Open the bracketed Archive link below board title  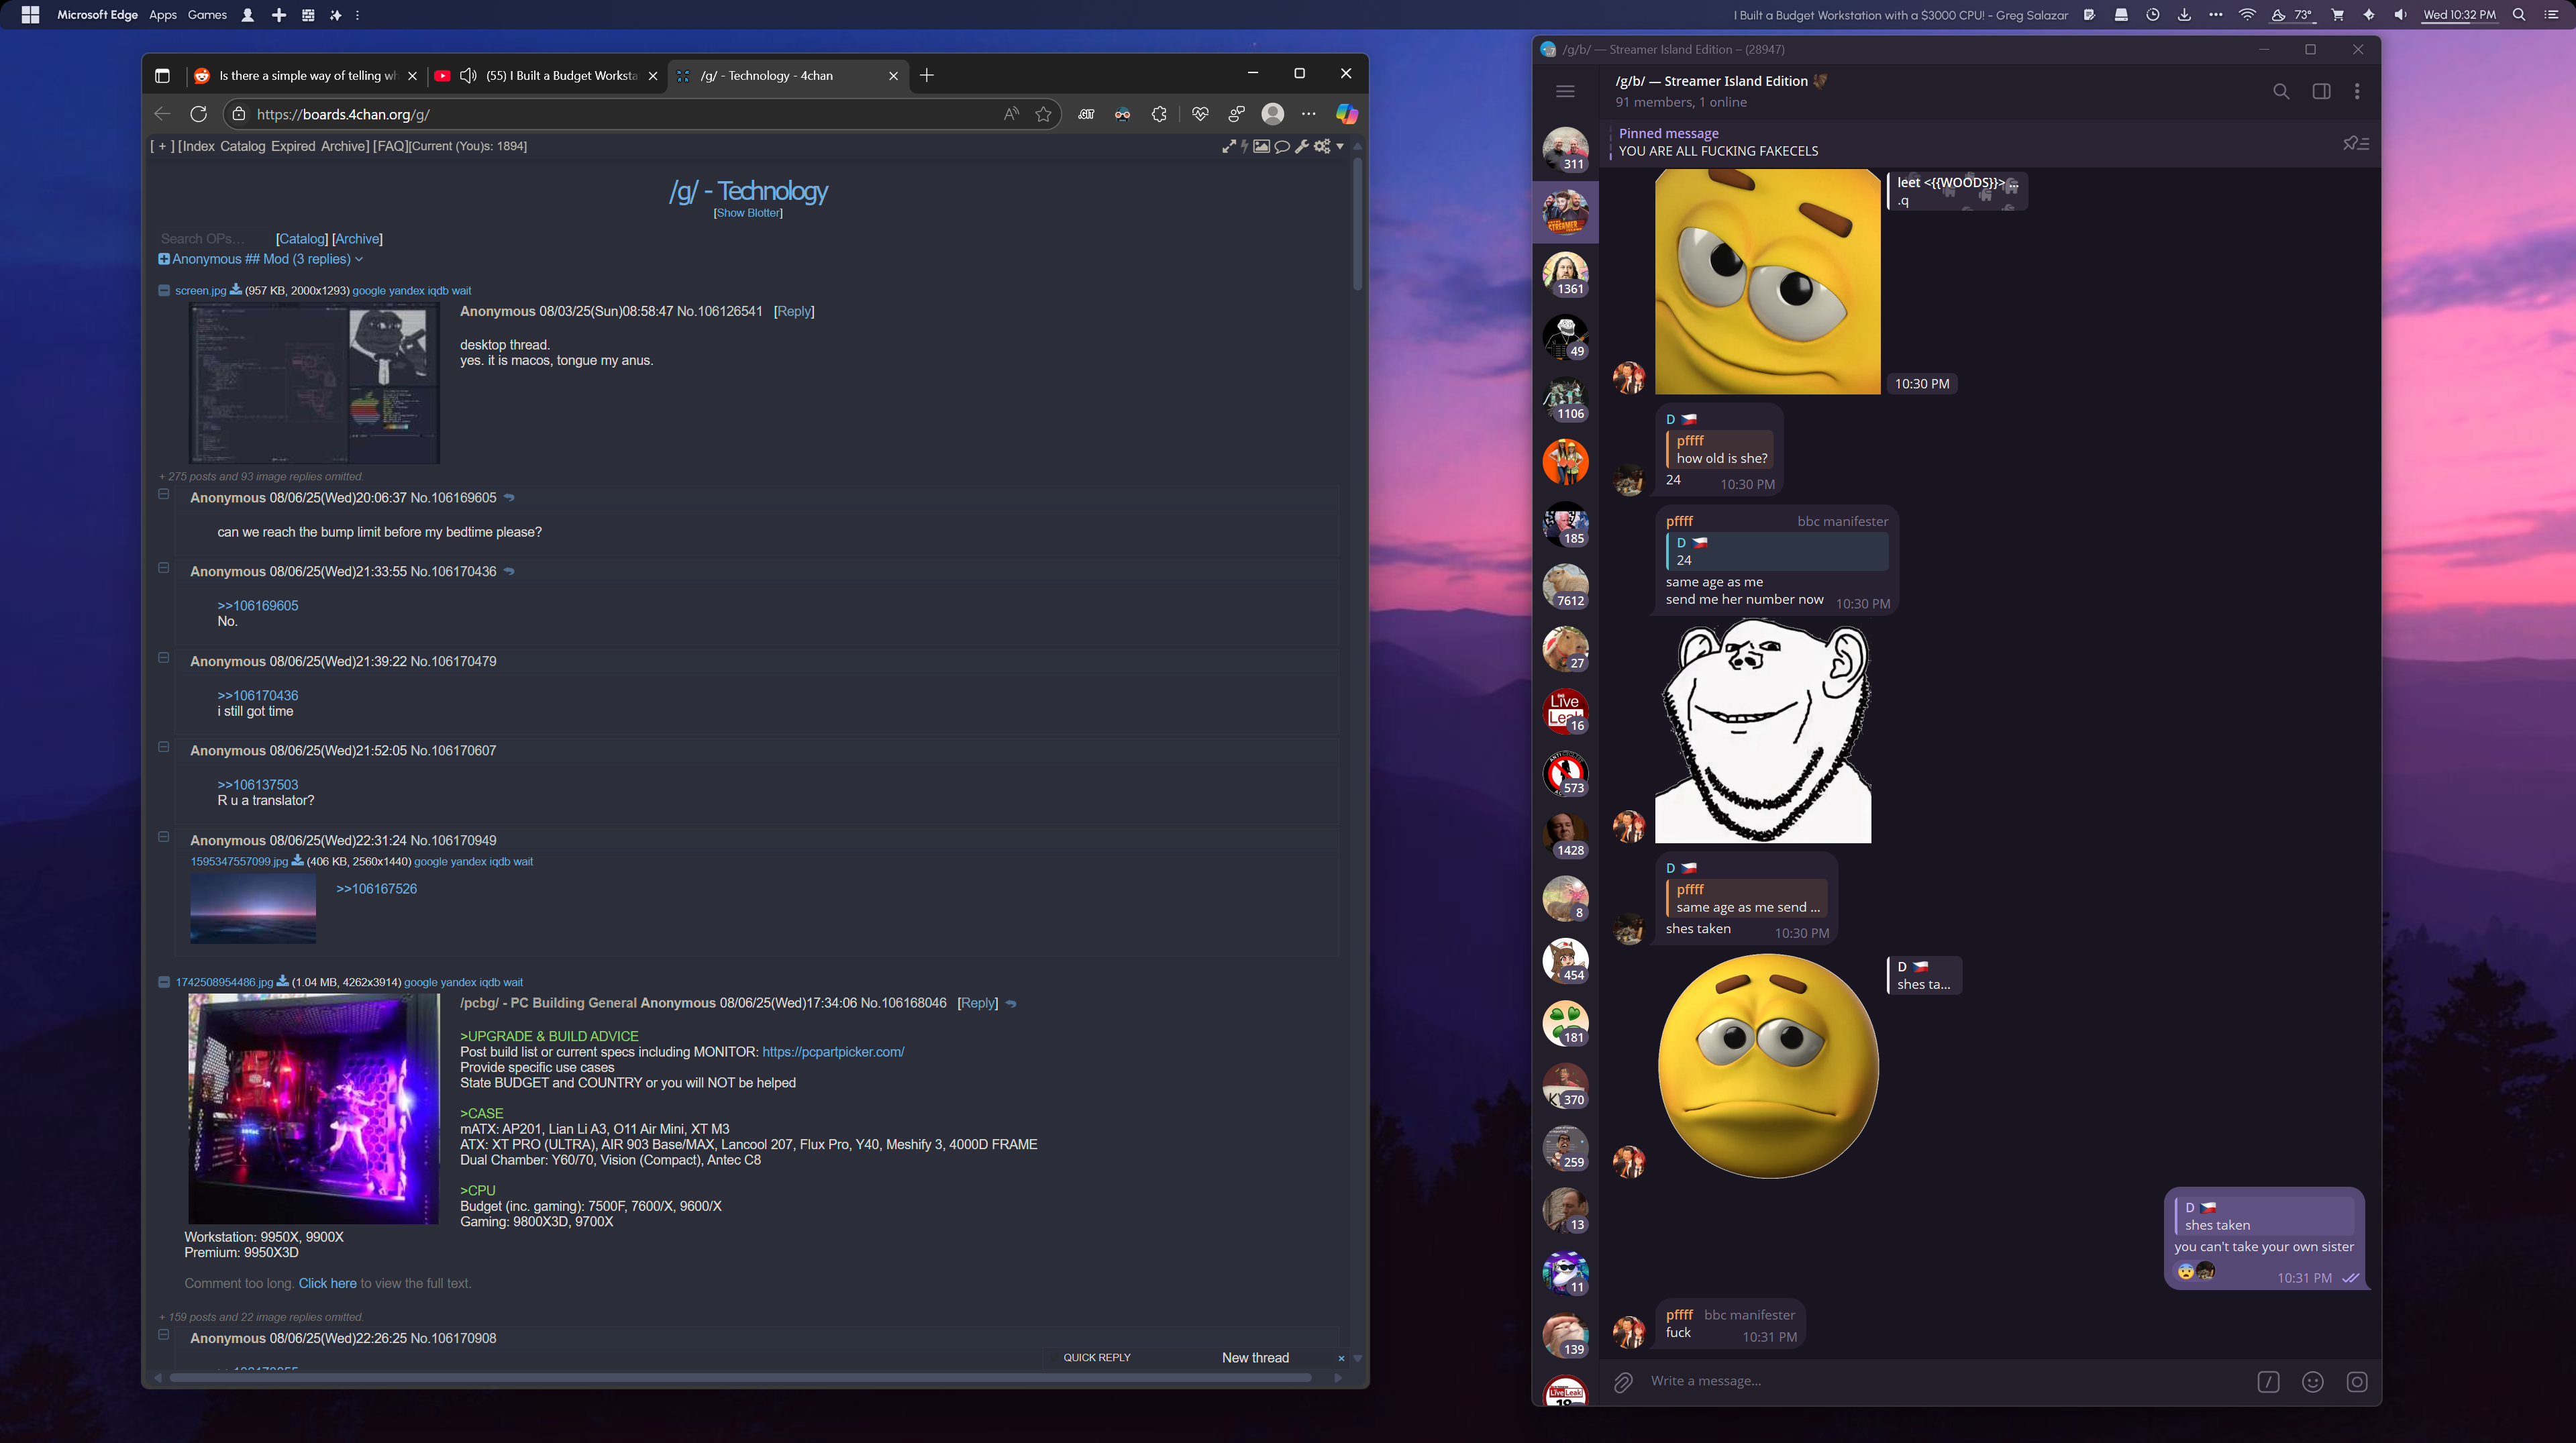pyautogui.click(x=357, y=239)
